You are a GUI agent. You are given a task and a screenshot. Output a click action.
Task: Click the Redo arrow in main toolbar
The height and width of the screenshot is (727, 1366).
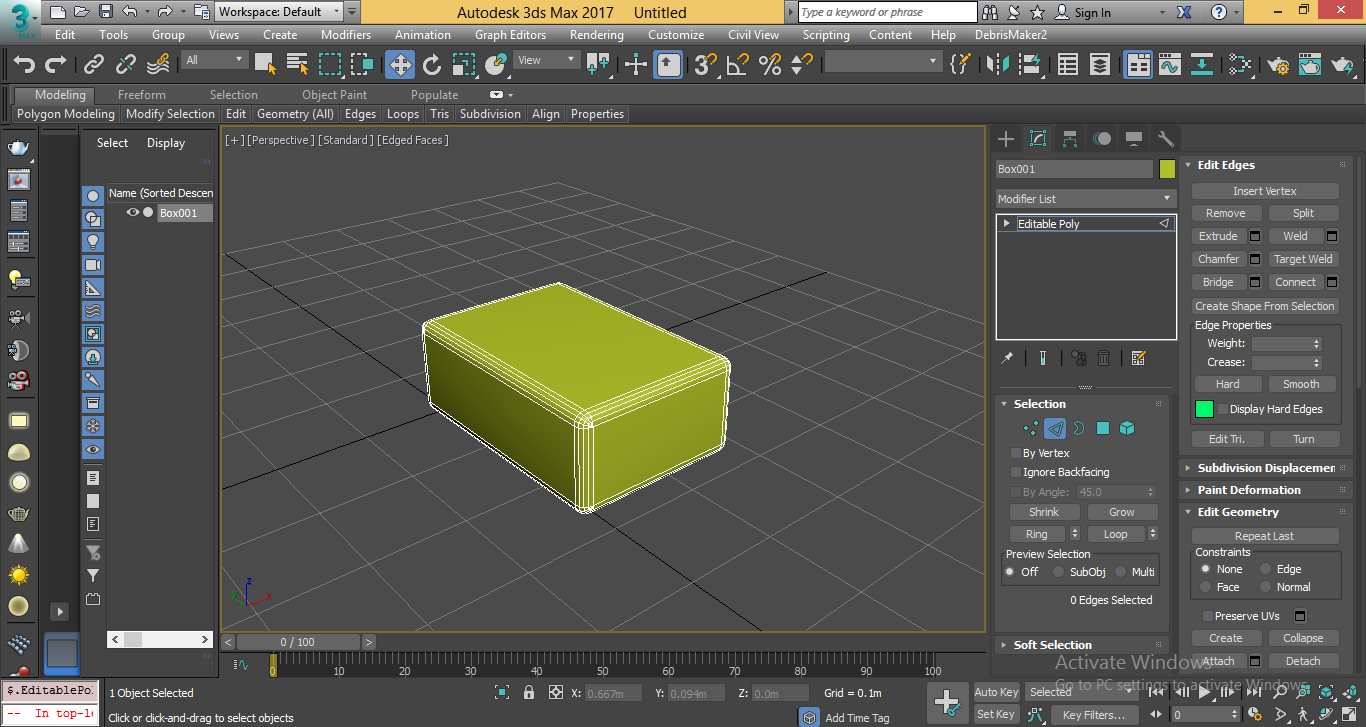click(x=56, y=65)
